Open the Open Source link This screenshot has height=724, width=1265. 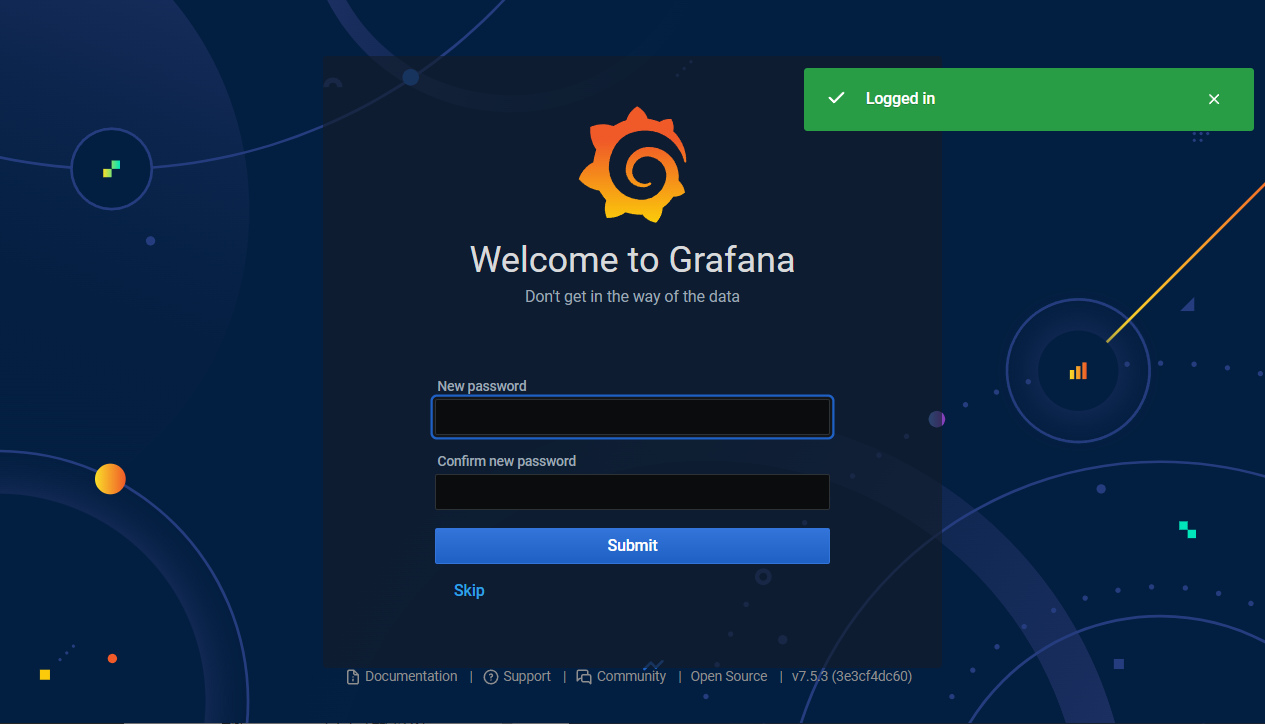coord(729,677)
